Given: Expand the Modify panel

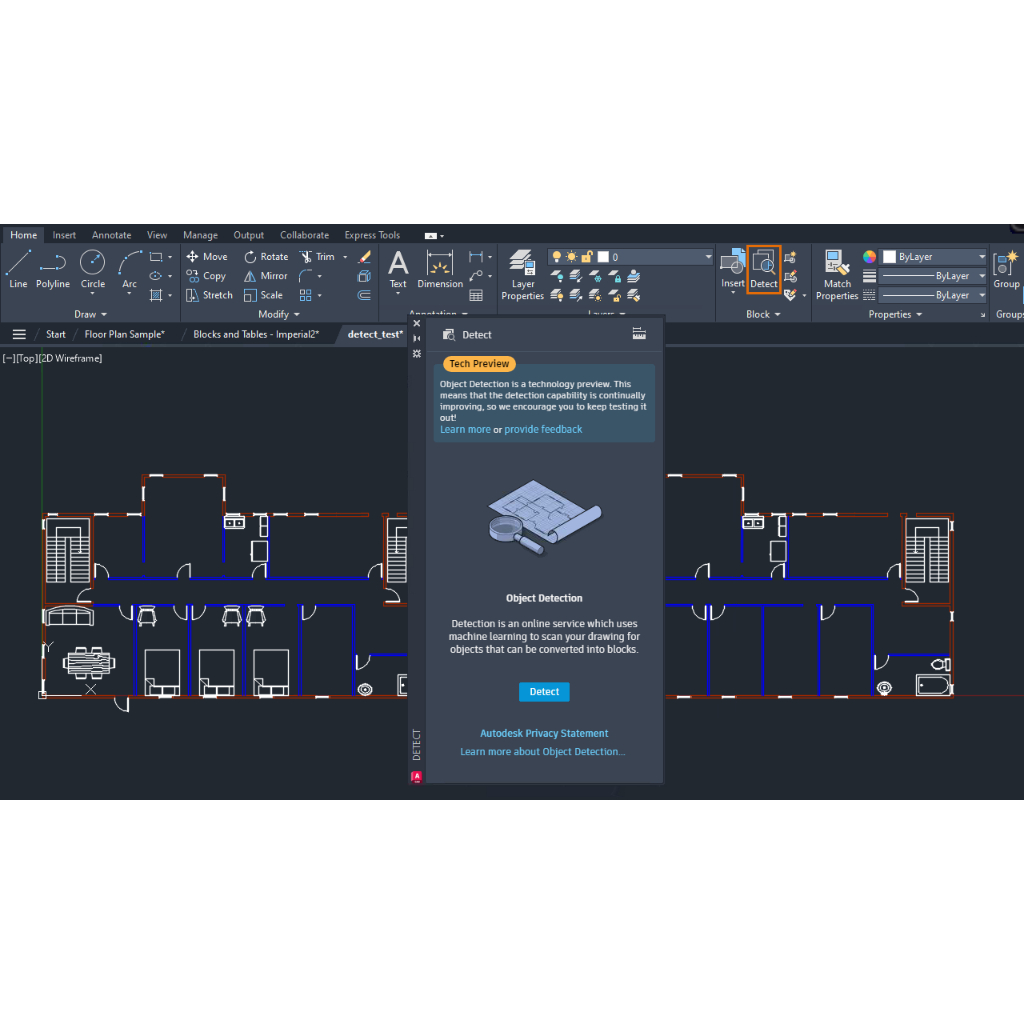Looking at the screenshot, I should [x=279, y=314].
